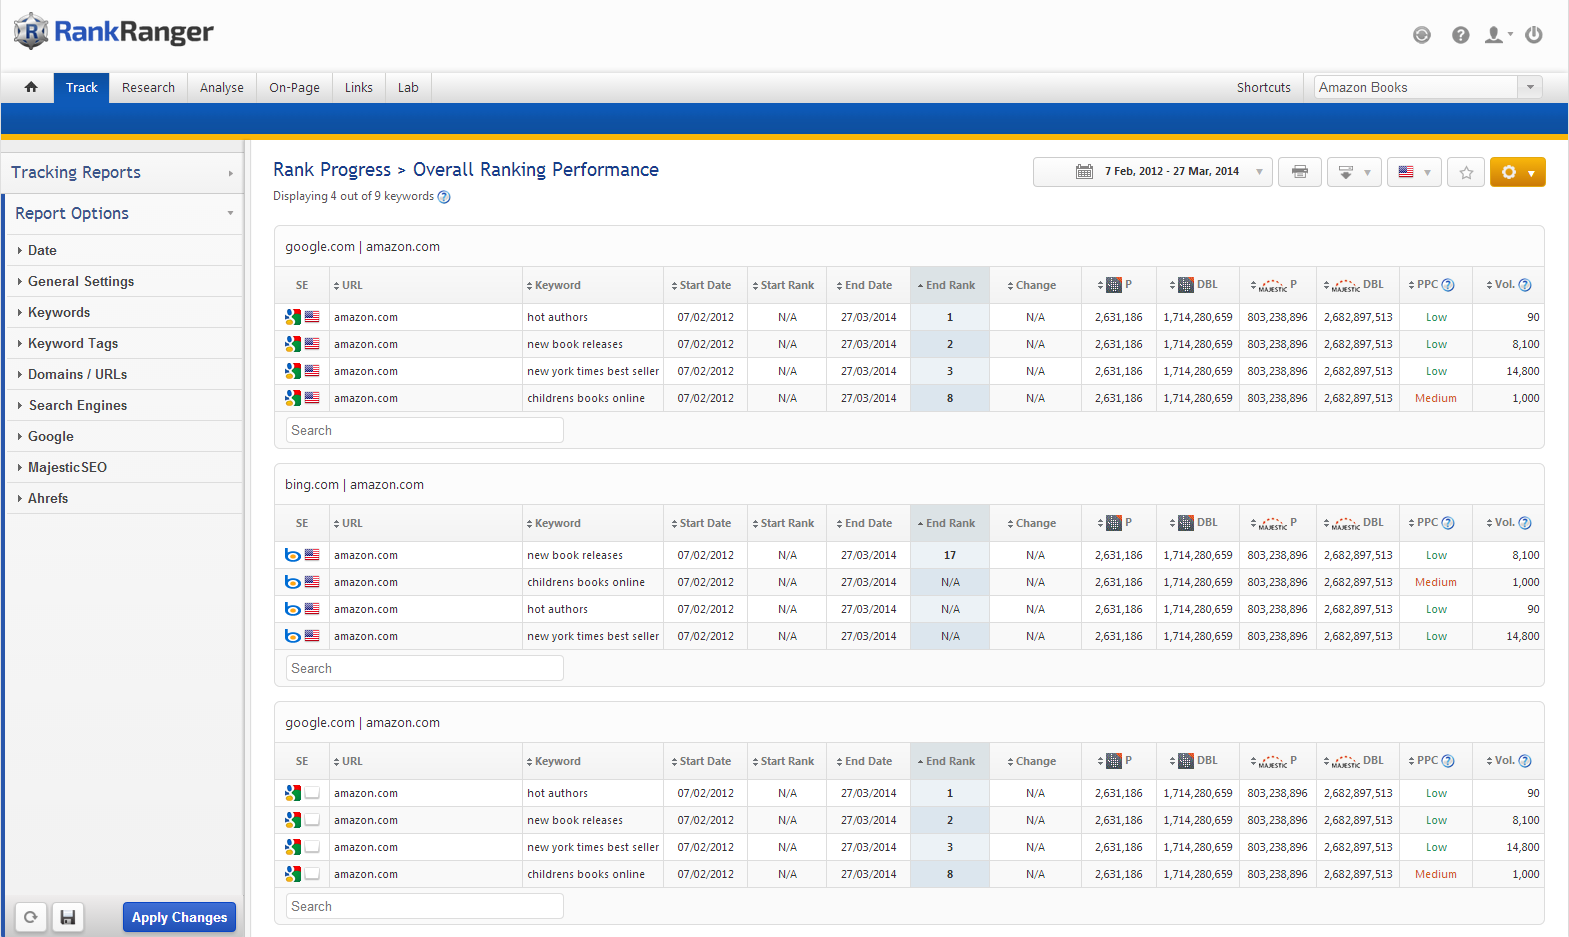Click the power logout icon

[x=1533, y=35]
